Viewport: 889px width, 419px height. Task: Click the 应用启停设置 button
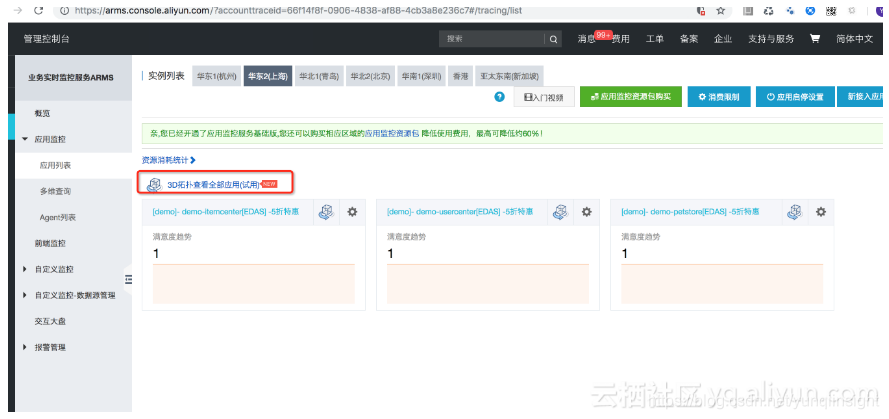tap(795, 97)
